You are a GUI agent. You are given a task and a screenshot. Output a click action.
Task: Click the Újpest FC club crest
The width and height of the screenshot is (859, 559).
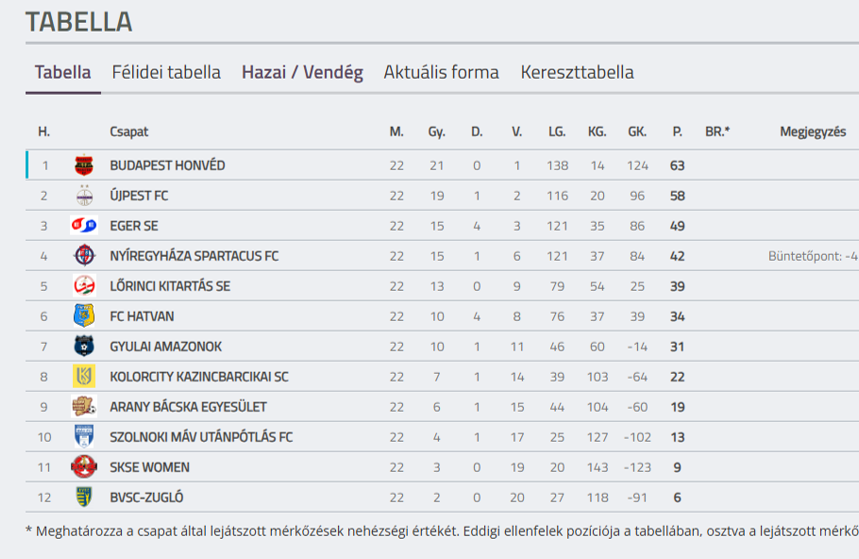(x=84, y=196)
